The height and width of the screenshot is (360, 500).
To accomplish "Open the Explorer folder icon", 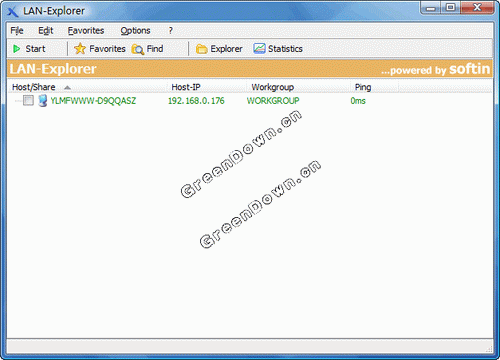I will tap(201, 49).
